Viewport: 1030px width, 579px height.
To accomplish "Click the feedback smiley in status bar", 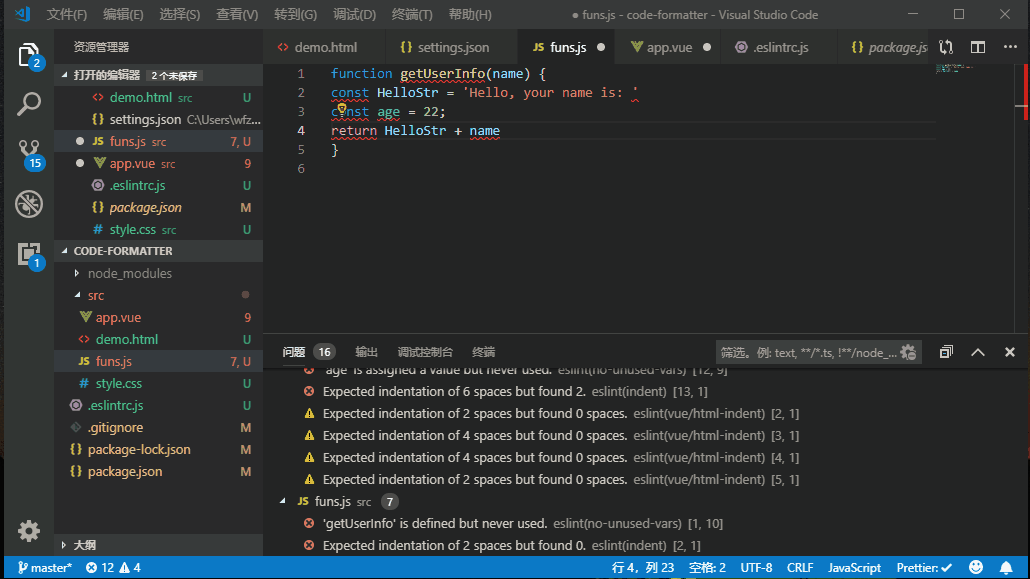I will tap(976, 567).
